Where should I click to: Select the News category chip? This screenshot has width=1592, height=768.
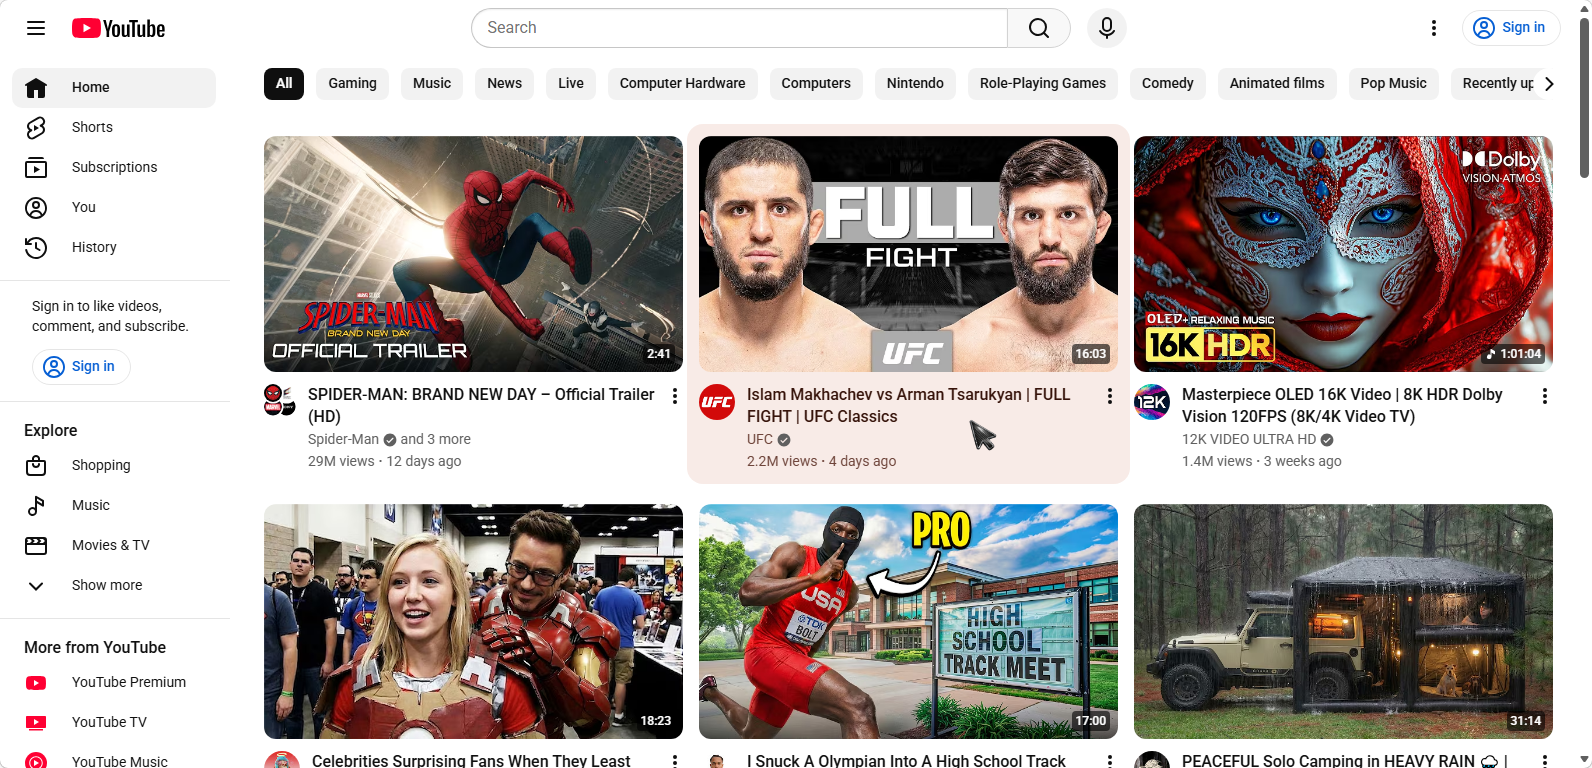point(504,83)
